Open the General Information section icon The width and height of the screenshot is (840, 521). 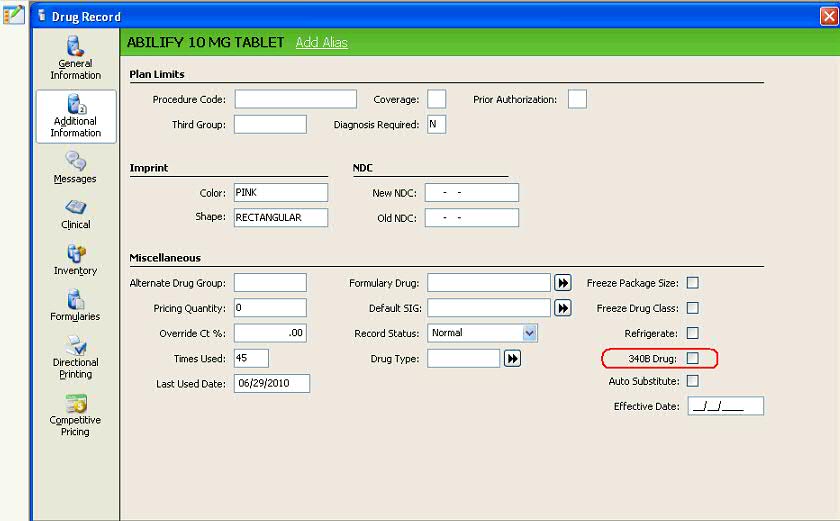click(x=76, y=47)
